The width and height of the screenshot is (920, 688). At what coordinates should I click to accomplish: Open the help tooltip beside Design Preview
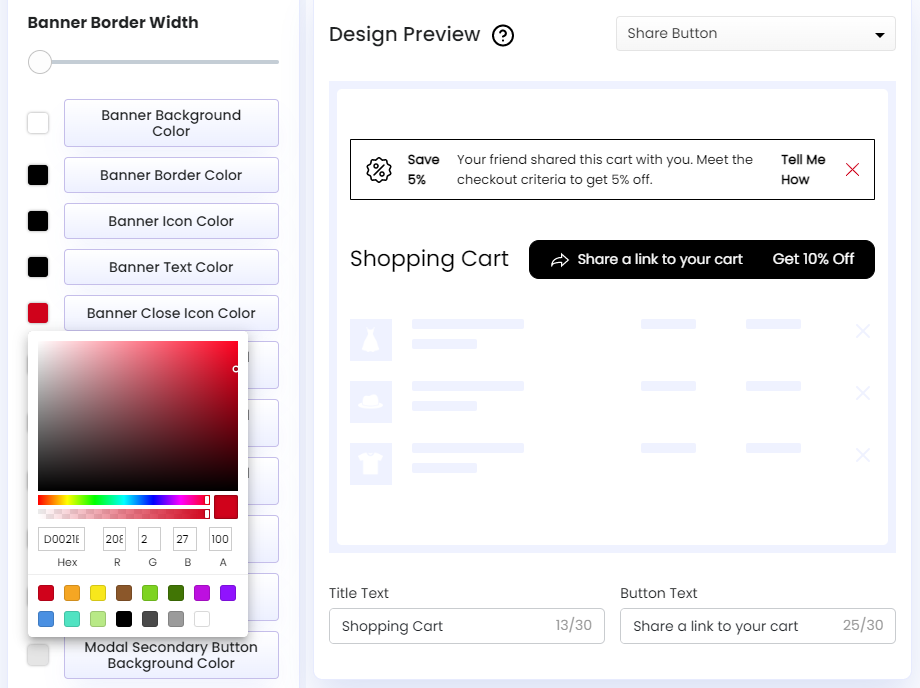(503, 34)
